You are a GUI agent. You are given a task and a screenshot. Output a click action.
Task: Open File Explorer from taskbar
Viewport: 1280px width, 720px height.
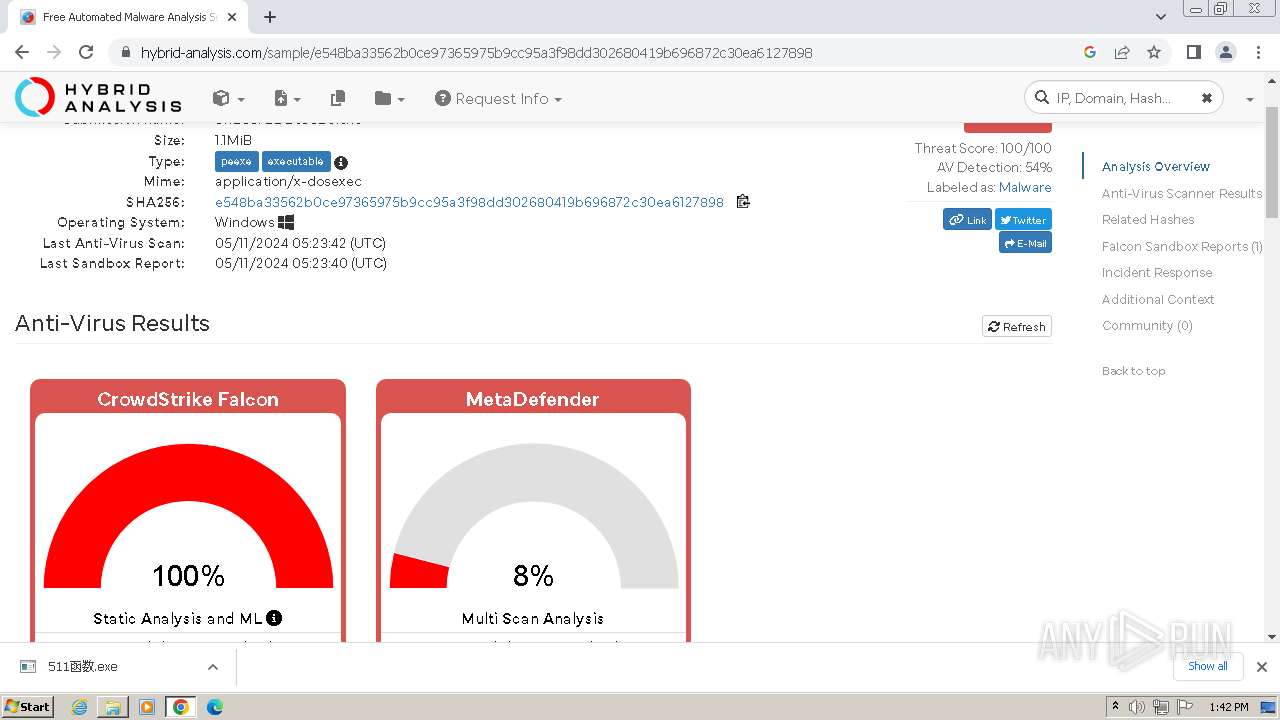pyautogui.click(x=113, y=707)
